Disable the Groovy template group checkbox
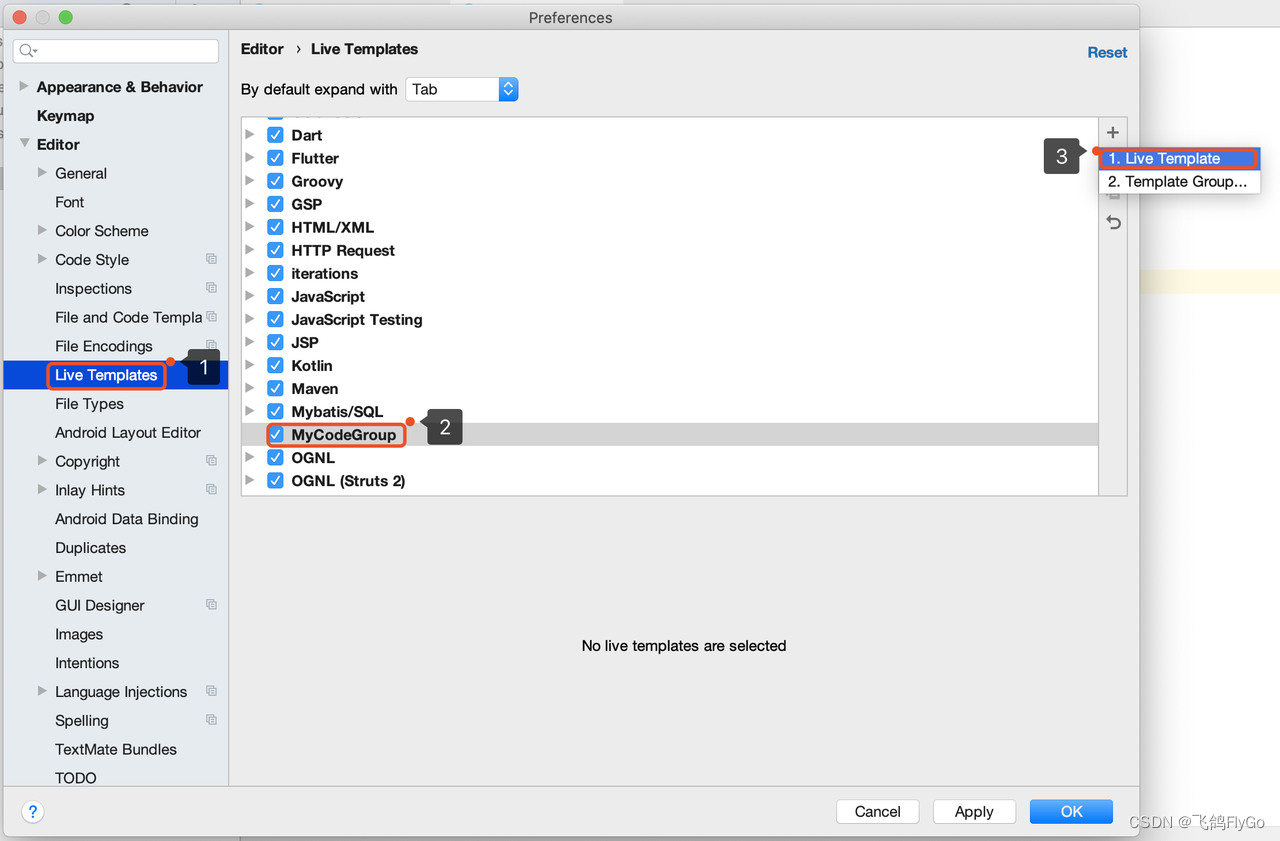This screenshot has width=1280, height=841. [x=275, y=181]
